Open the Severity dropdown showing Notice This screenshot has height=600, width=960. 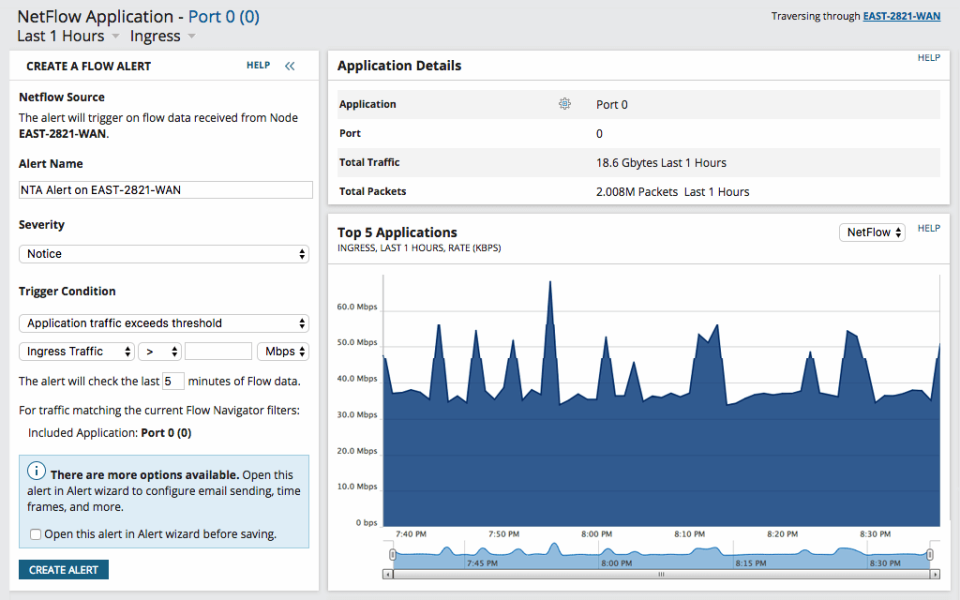click(163, 253)
